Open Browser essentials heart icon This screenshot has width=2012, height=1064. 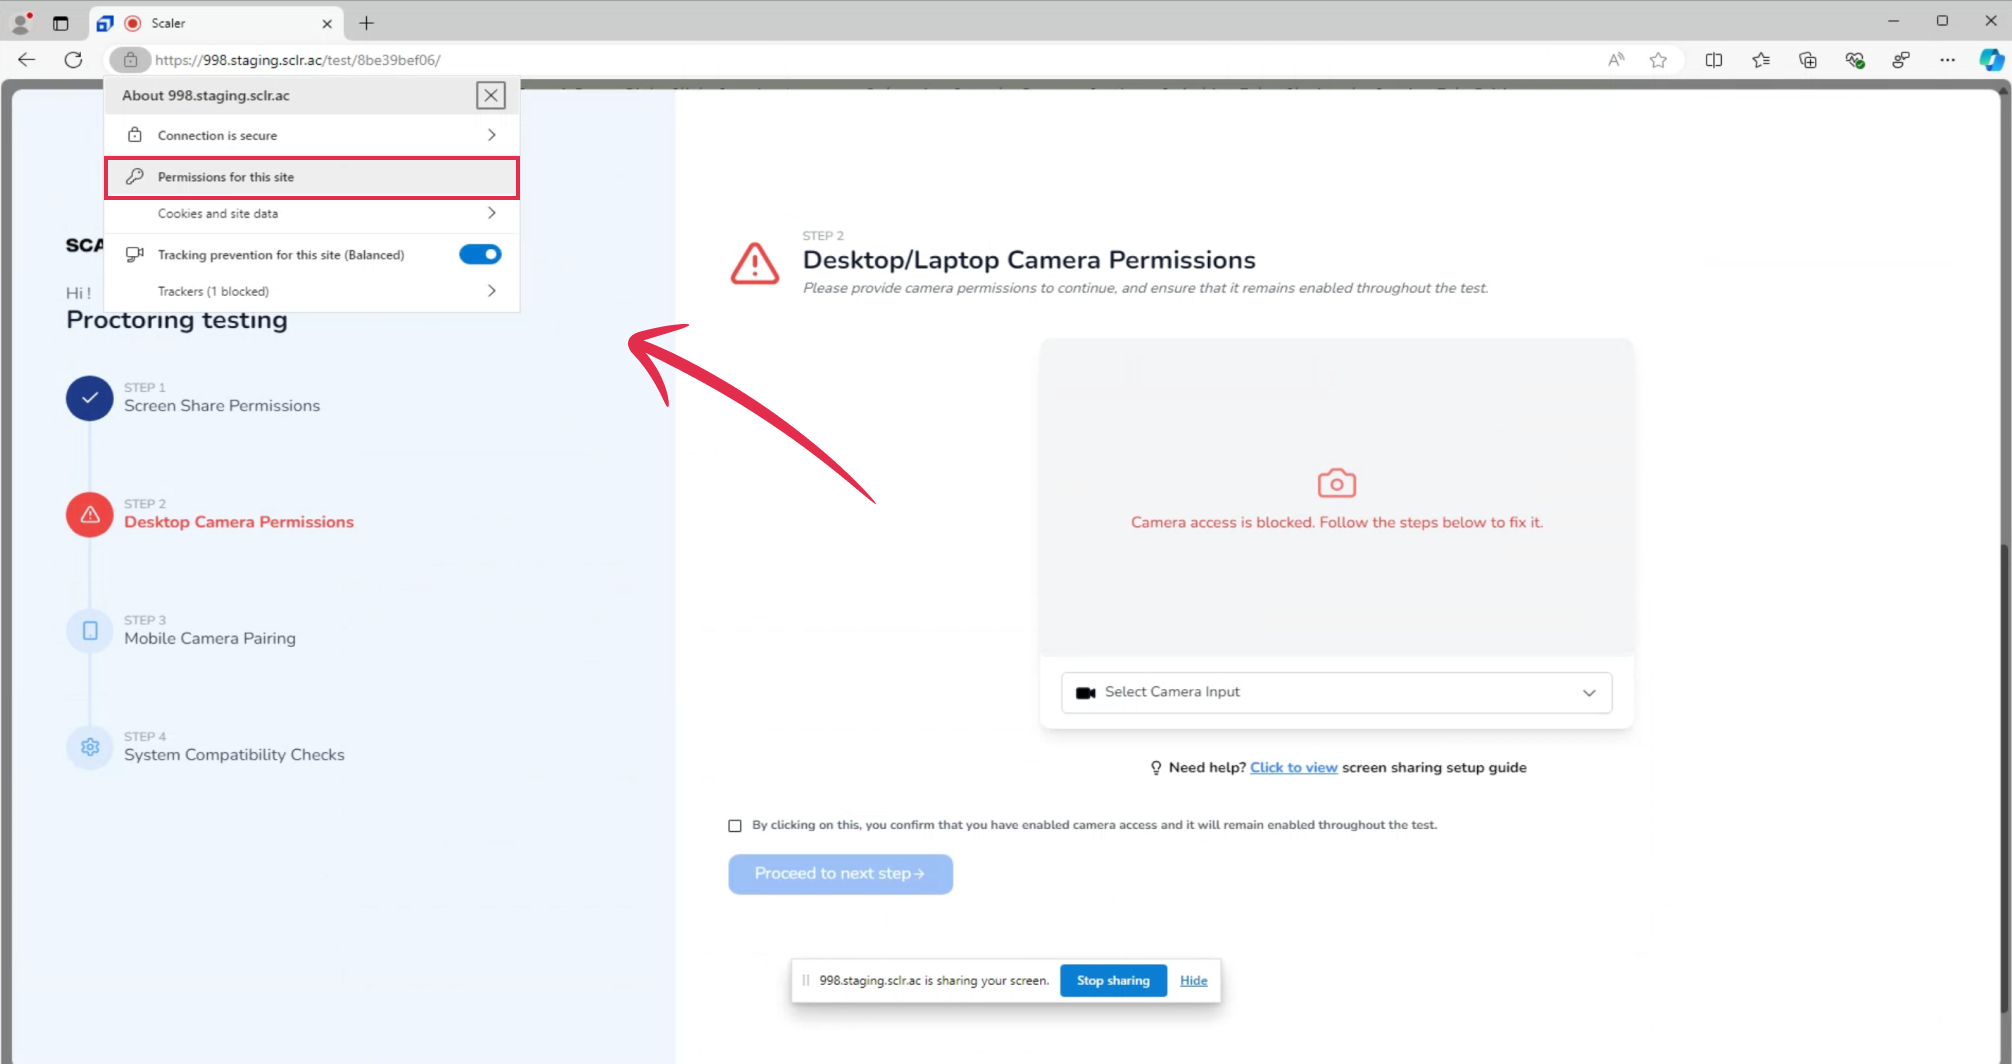pyautogui.click(x=1855, y=60)
